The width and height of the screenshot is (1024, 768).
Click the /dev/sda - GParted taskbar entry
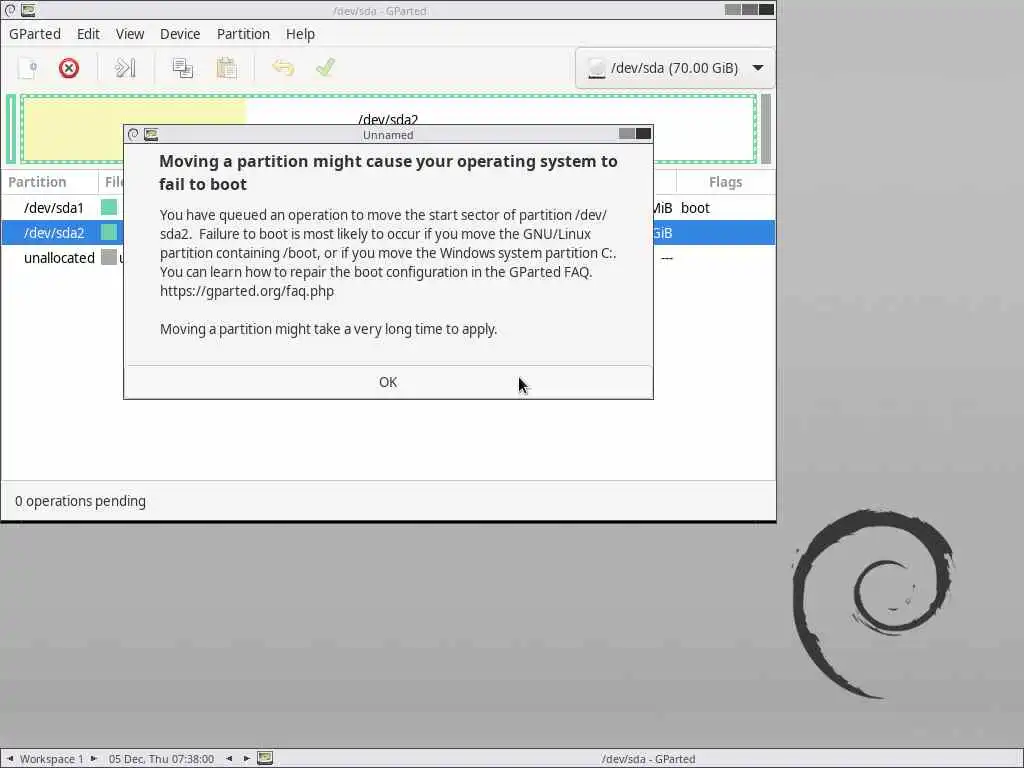click(648, 759)
